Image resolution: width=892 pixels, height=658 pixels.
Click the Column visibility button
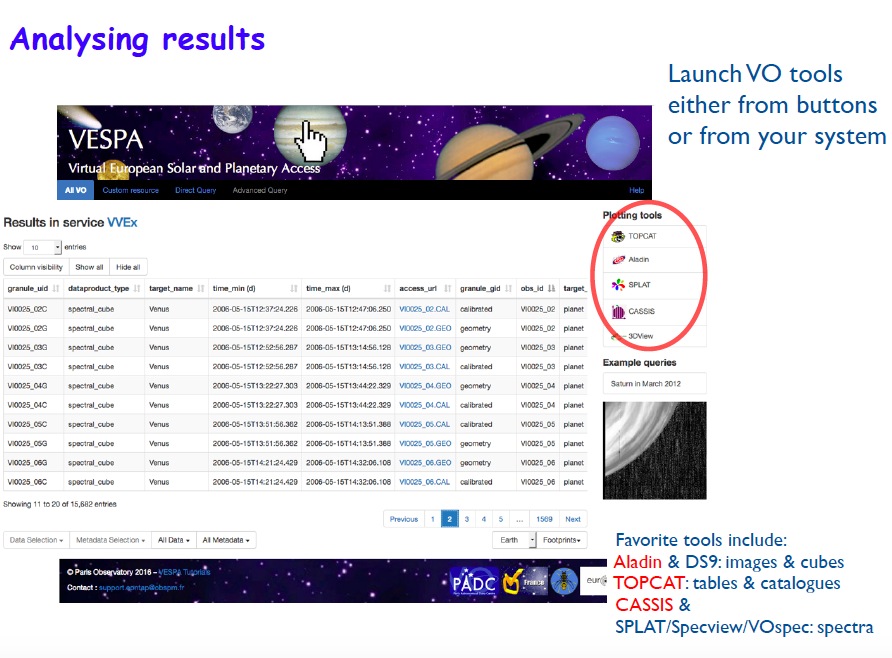coord(36,267)
